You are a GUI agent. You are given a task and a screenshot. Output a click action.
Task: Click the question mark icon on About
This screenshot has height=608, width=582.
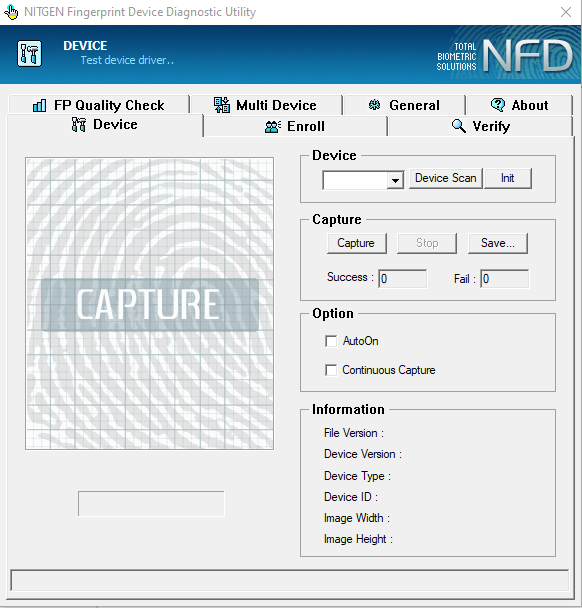coord(497,105)
